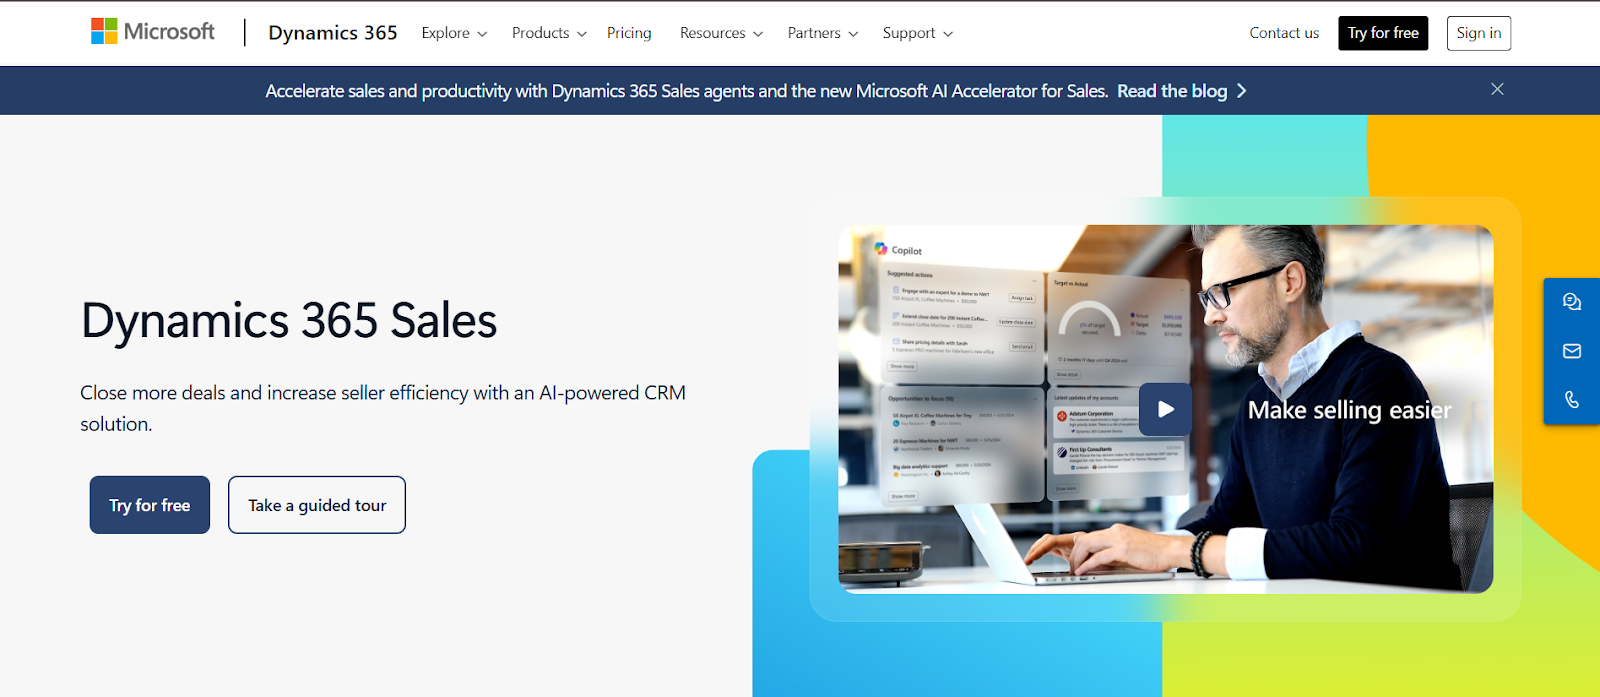This screenshot has height=697, width=1600.
Task: Open the chat icon in side panel
Action: click(x=1572, y=302)
